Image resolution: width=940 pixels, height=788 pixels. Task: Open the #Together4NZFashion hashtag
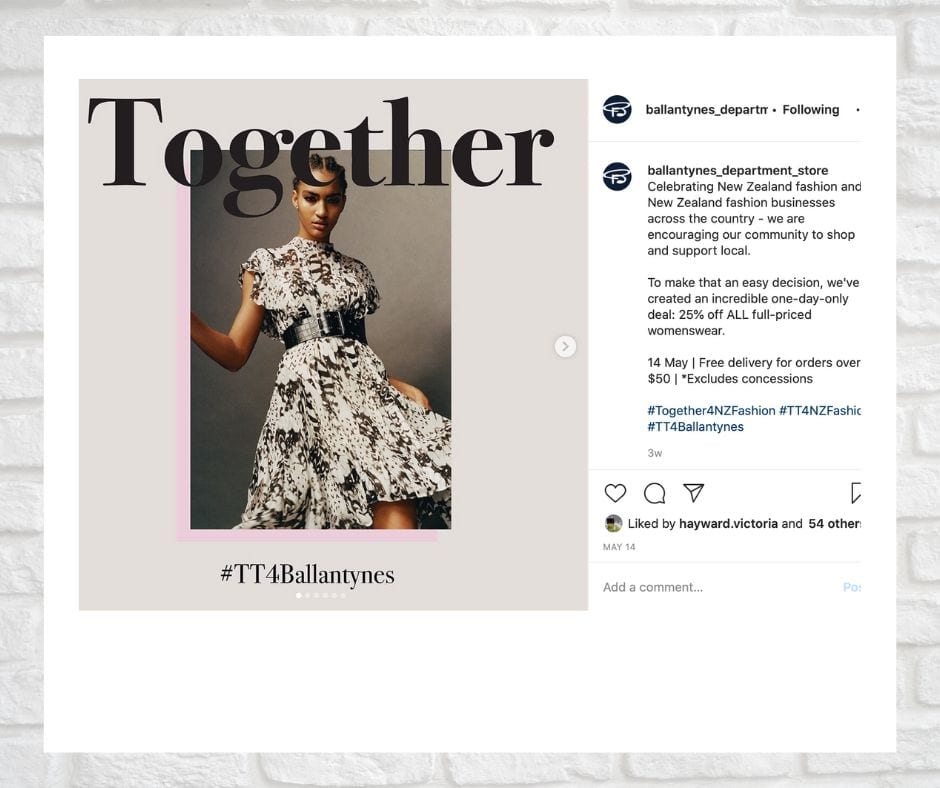[711, 411]
